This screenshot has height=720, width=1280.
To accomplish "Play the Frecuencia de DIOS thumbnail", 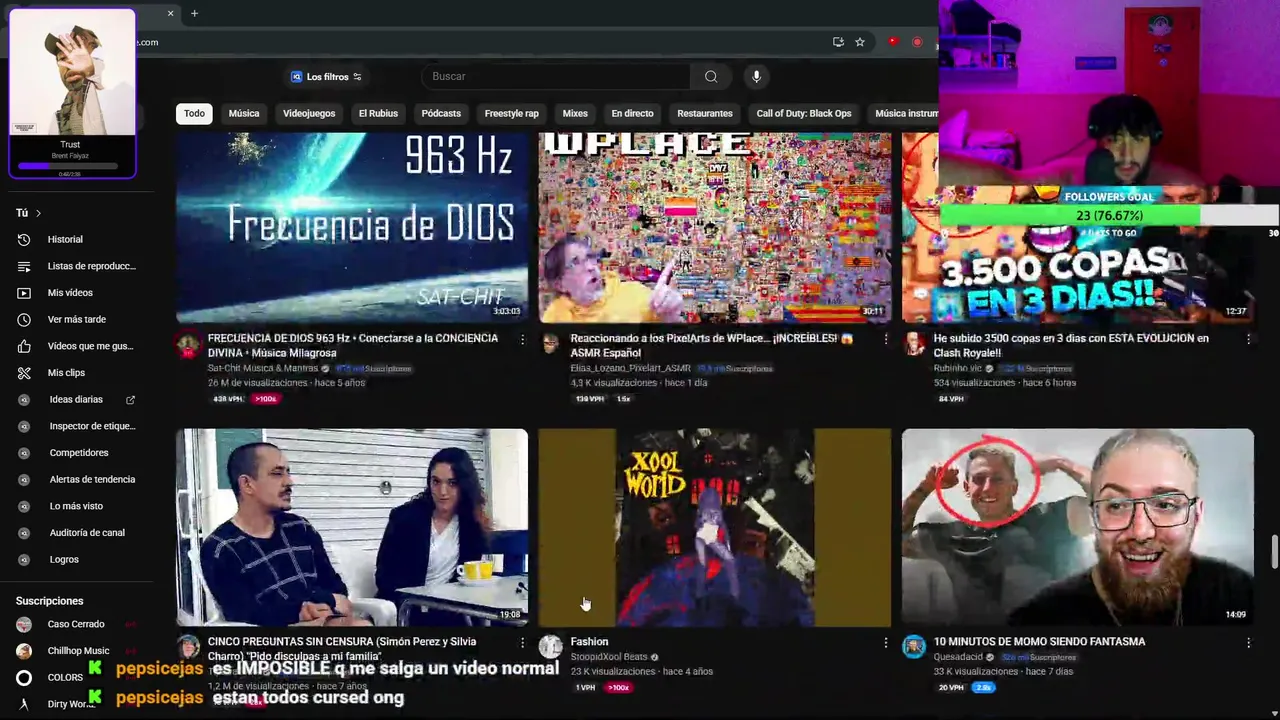I will (352, 227).
